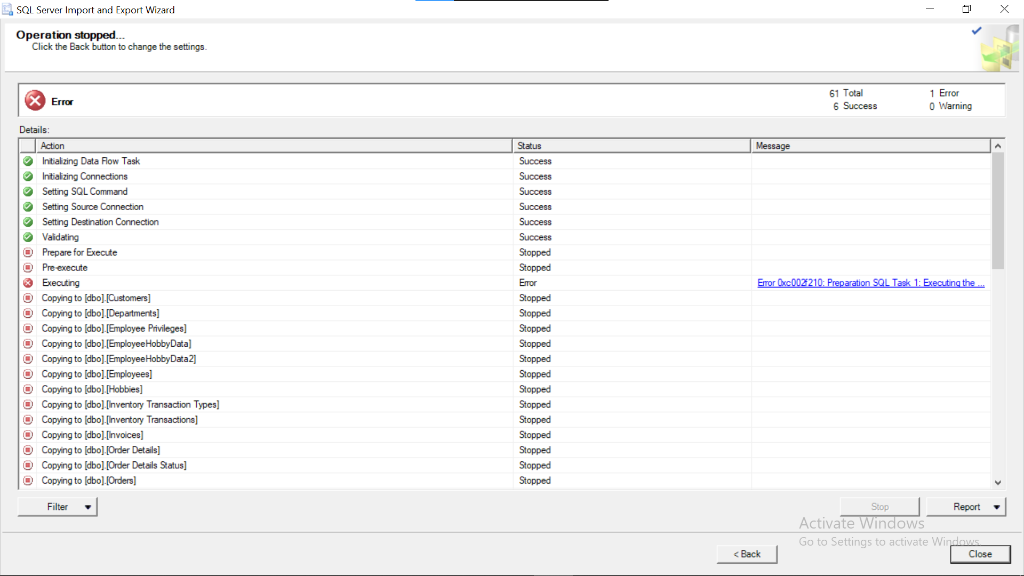Click stopped icon beside Copying to [dbo].[Departments]

[28, 313]
